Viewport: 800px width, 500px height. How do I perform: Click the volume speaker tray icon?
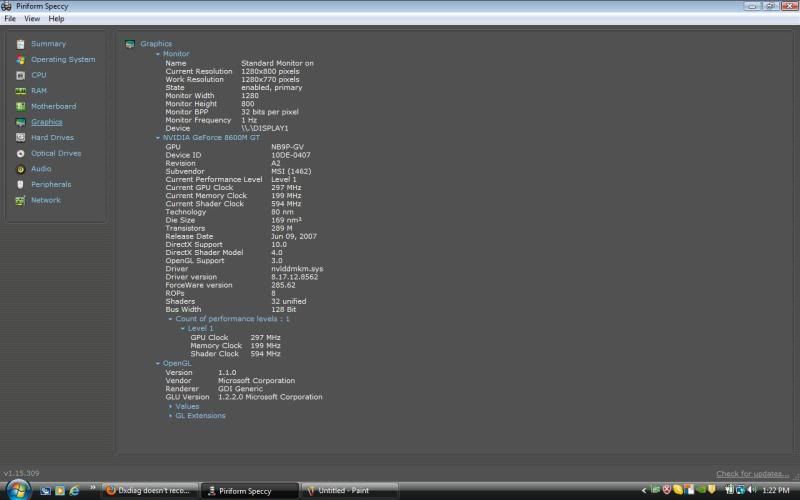point(752,490)
